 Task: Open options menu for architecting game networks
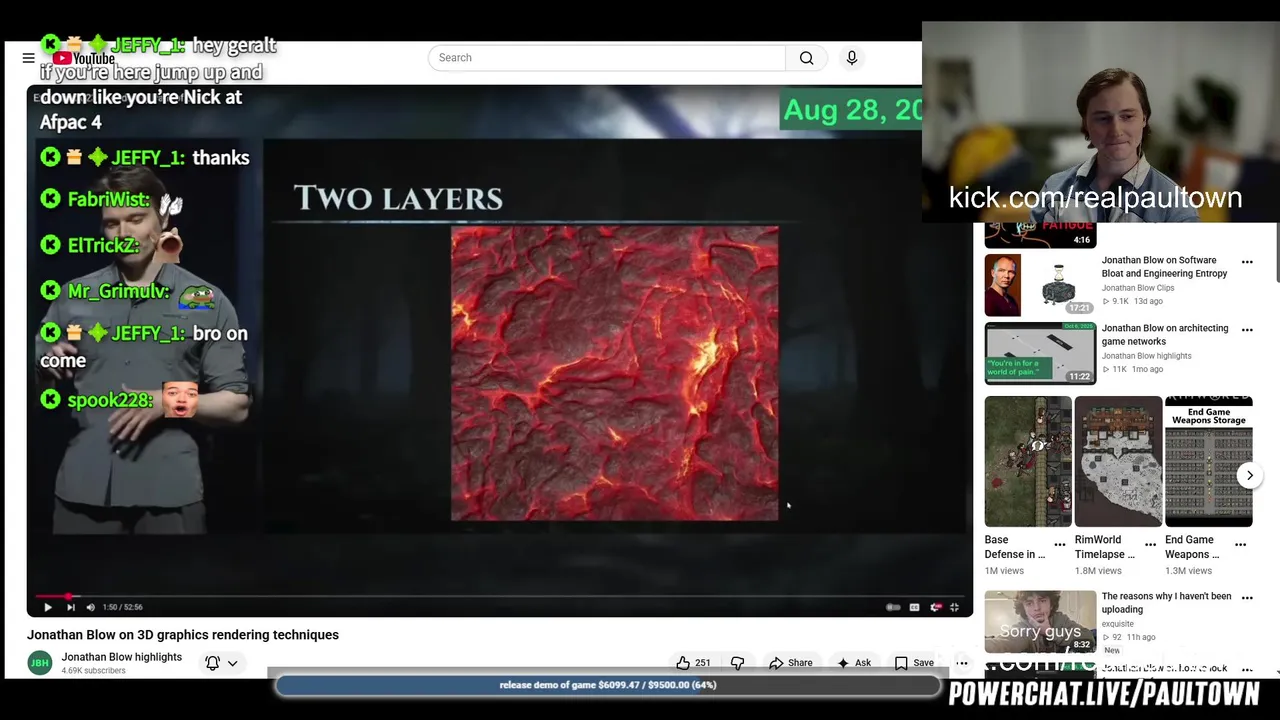[x=1247, y=330]
